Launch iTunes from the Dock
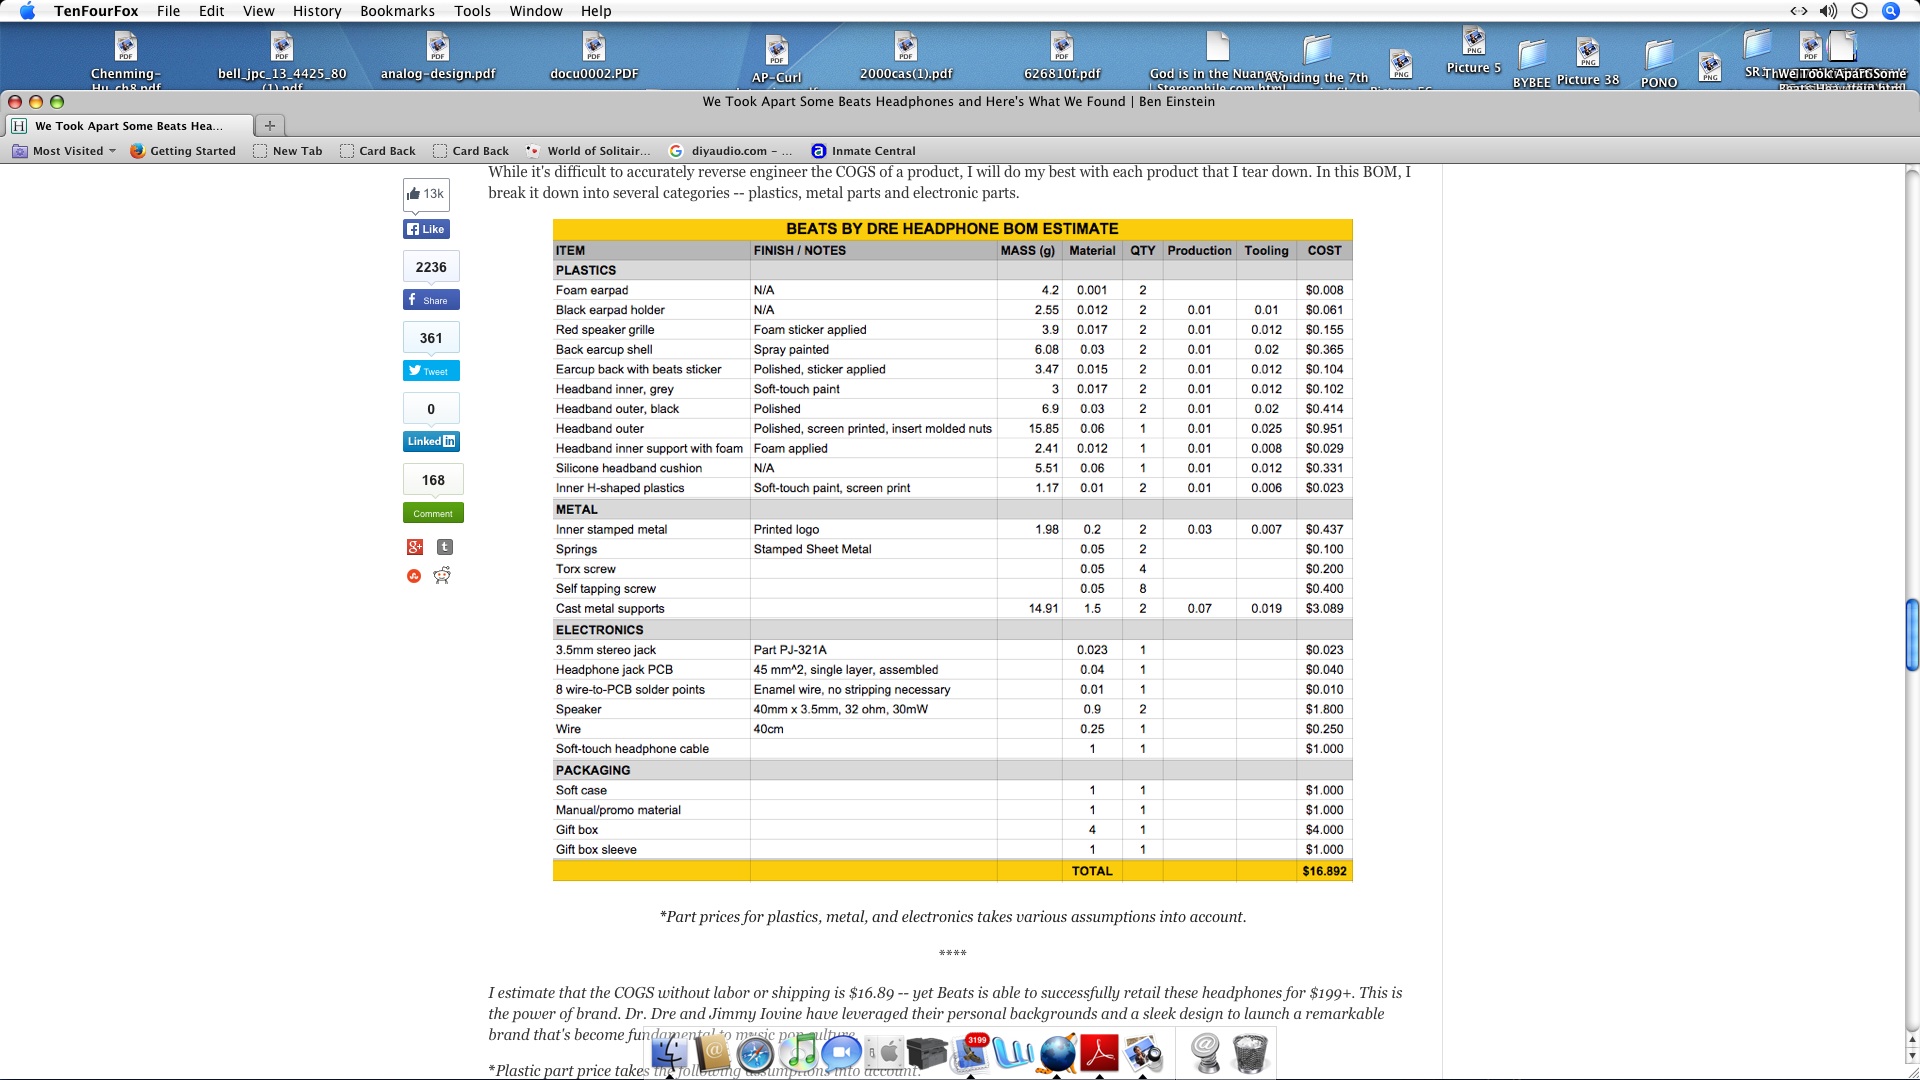Image resolution: width=1920 pixels, height=1080 pixels. click(x=799, y=1053)
